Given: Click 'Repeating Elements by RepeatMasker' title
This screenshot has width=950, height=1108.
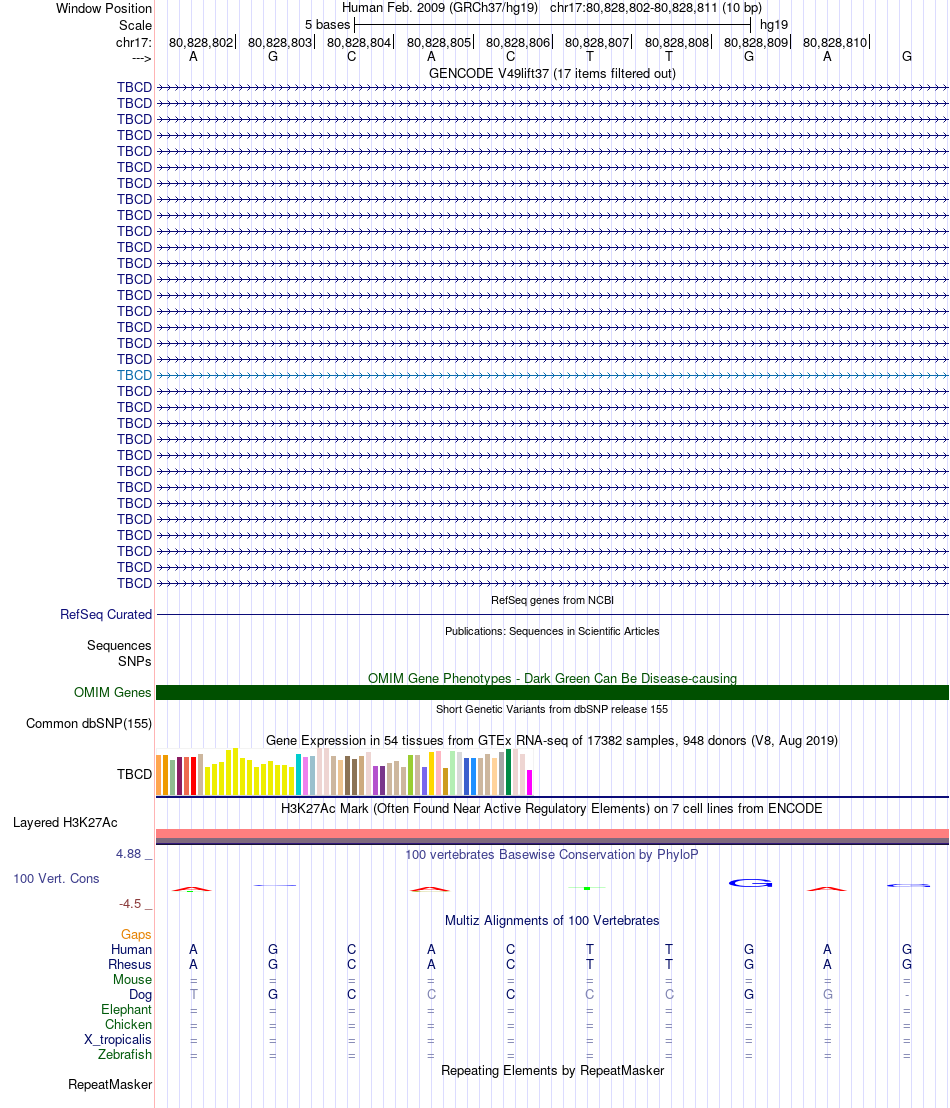Looking at the screenshot, I should [x=552, y=1071].
